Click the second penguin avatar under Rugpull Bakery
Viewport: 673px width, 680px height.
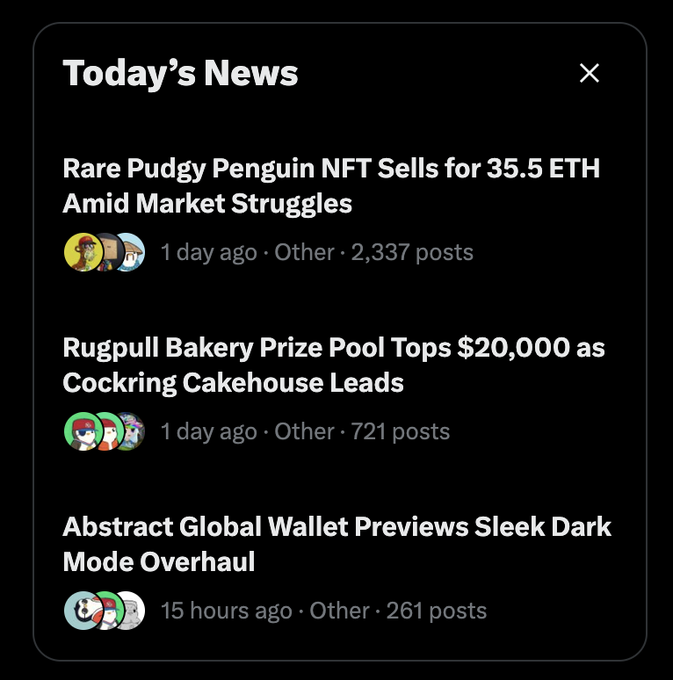(x=106, y=431)
